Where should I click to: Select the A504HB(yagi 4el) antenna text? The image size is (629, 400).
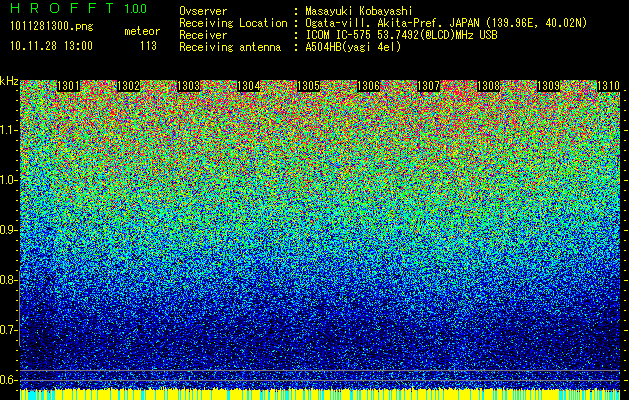click(x=353, y=47)
